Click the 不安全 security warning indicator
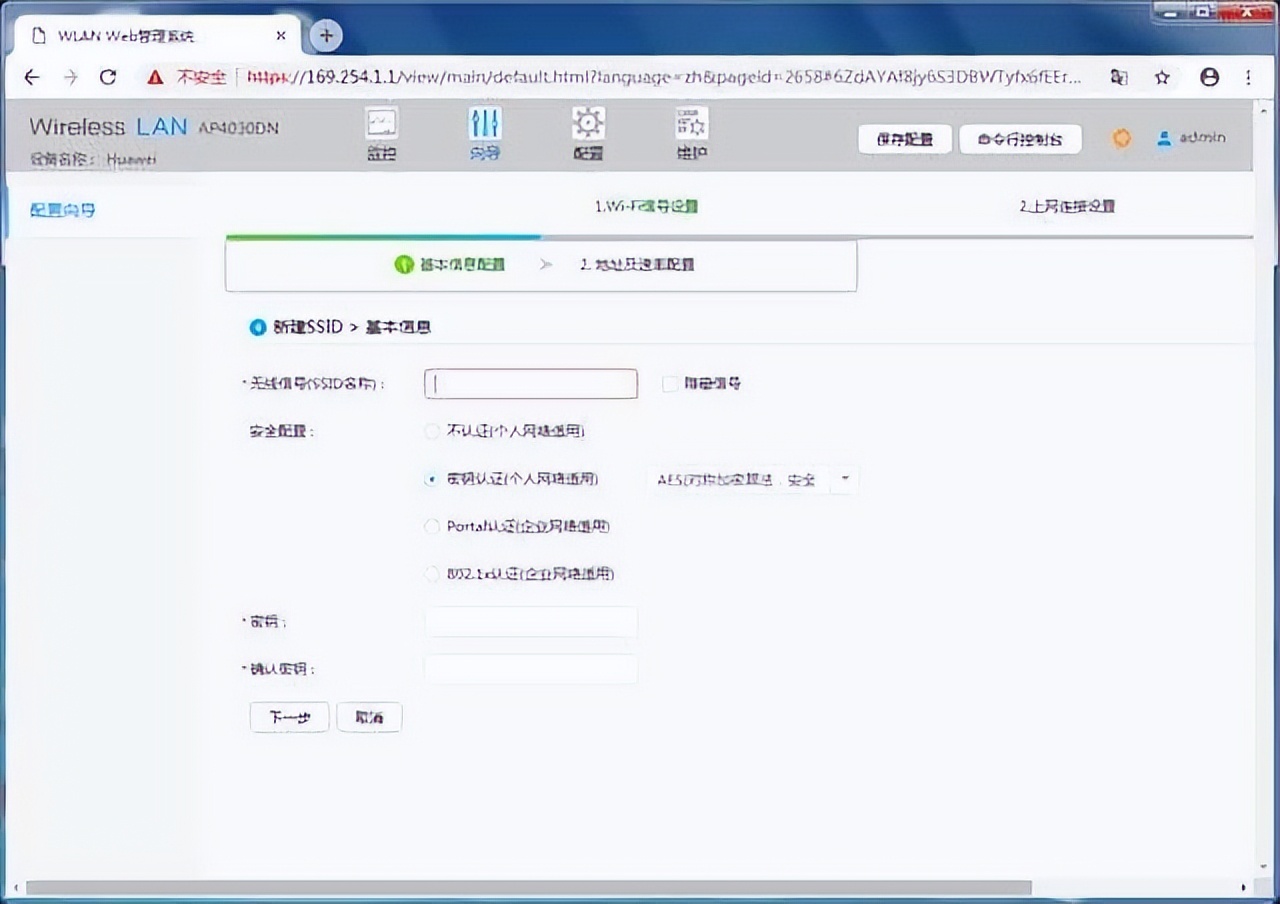 (200, 77)
